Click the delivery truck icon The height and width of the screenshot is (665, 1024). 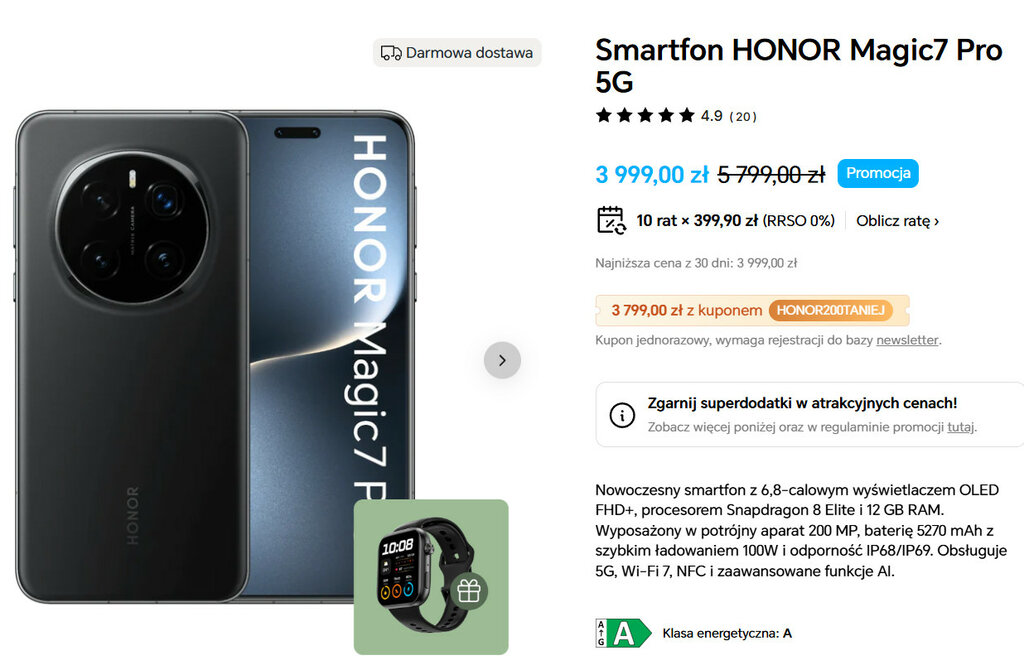tap(391, 53)
